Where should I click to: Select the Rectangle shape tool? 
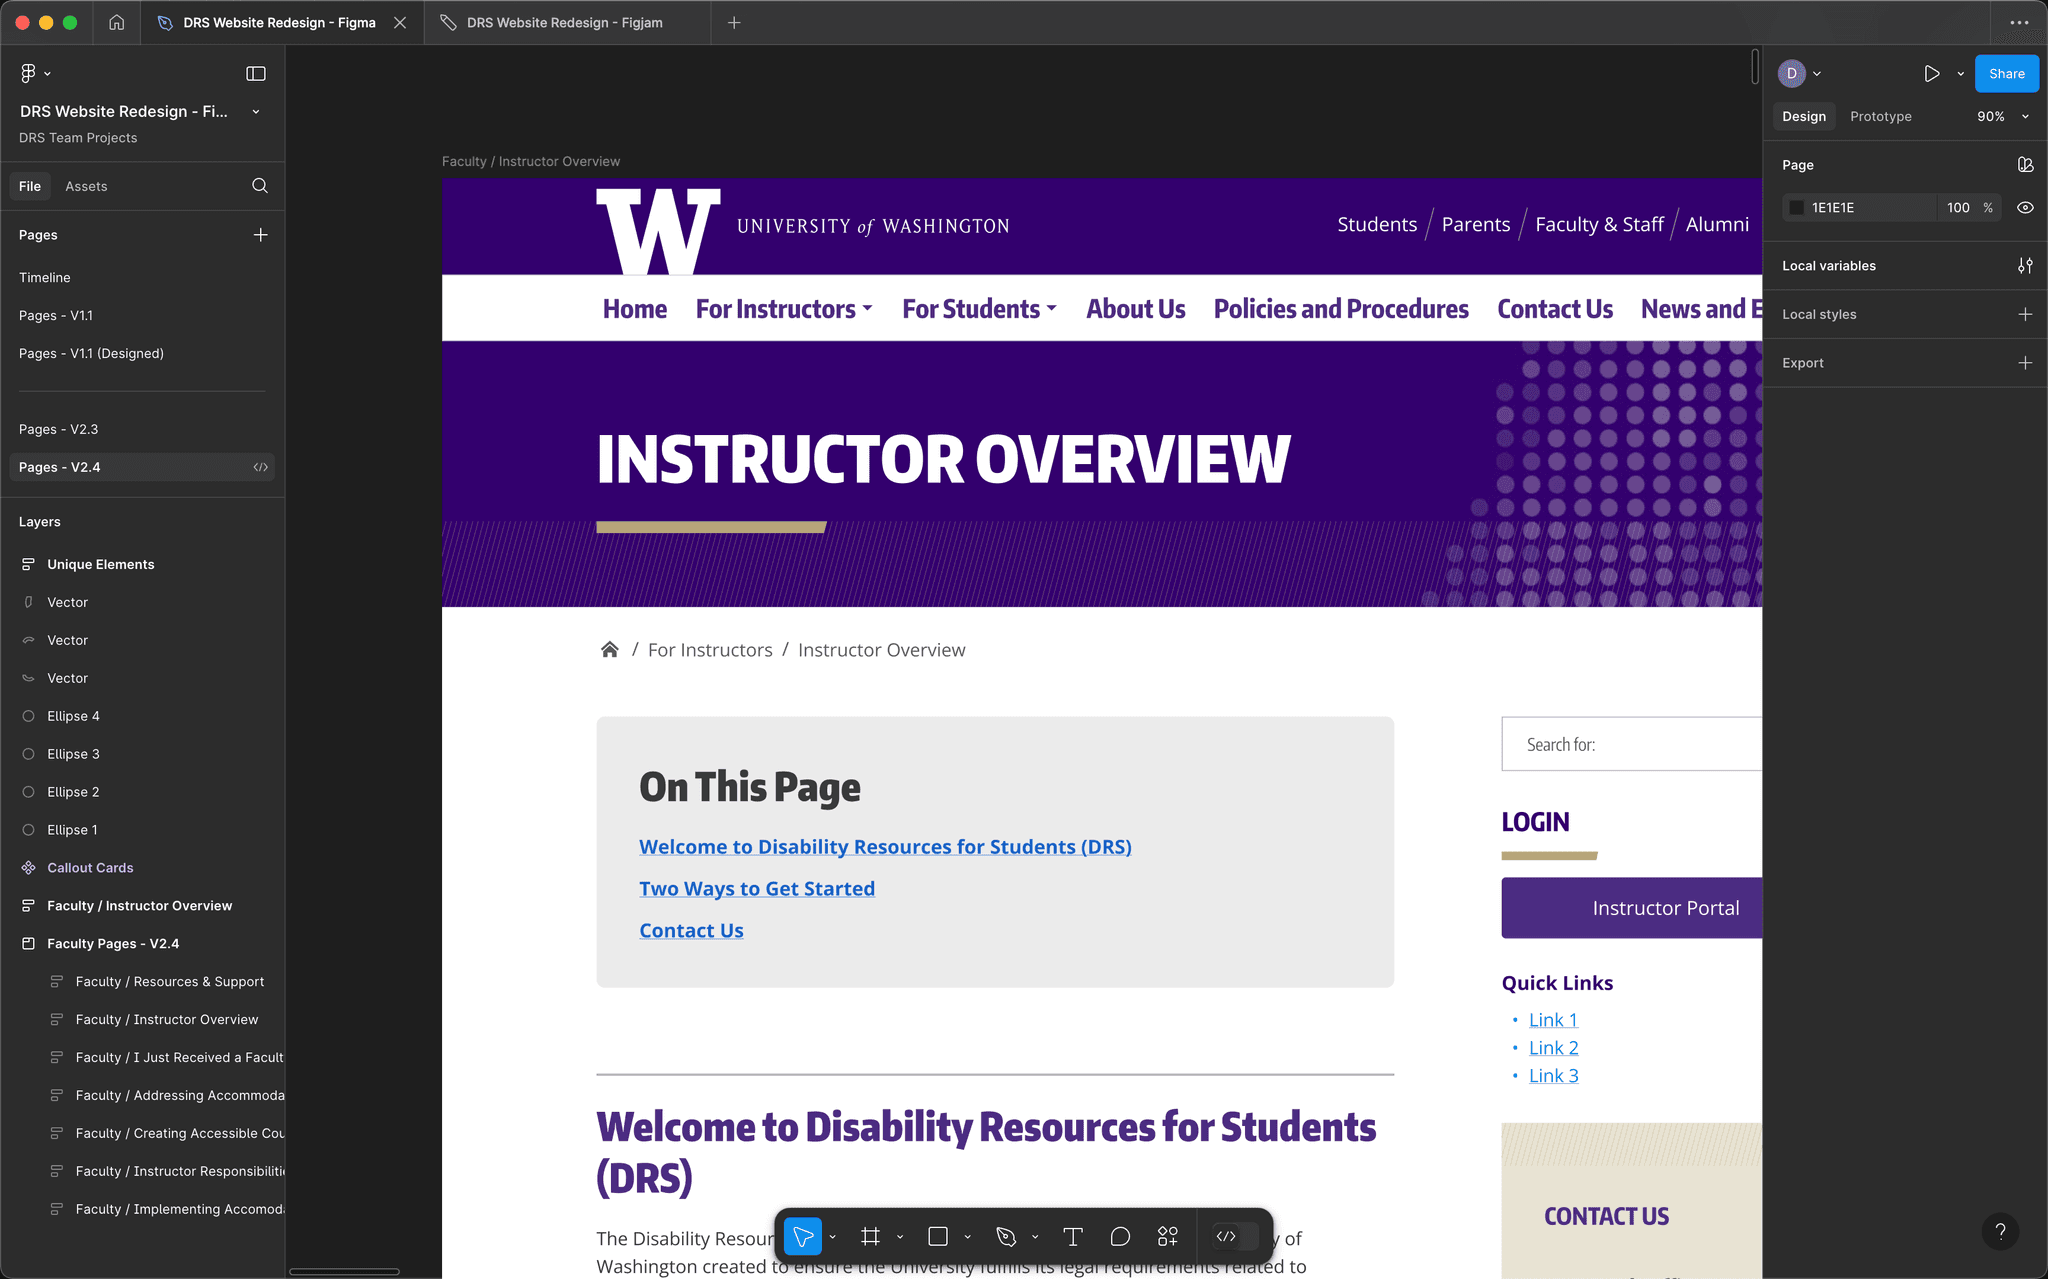937,1236
